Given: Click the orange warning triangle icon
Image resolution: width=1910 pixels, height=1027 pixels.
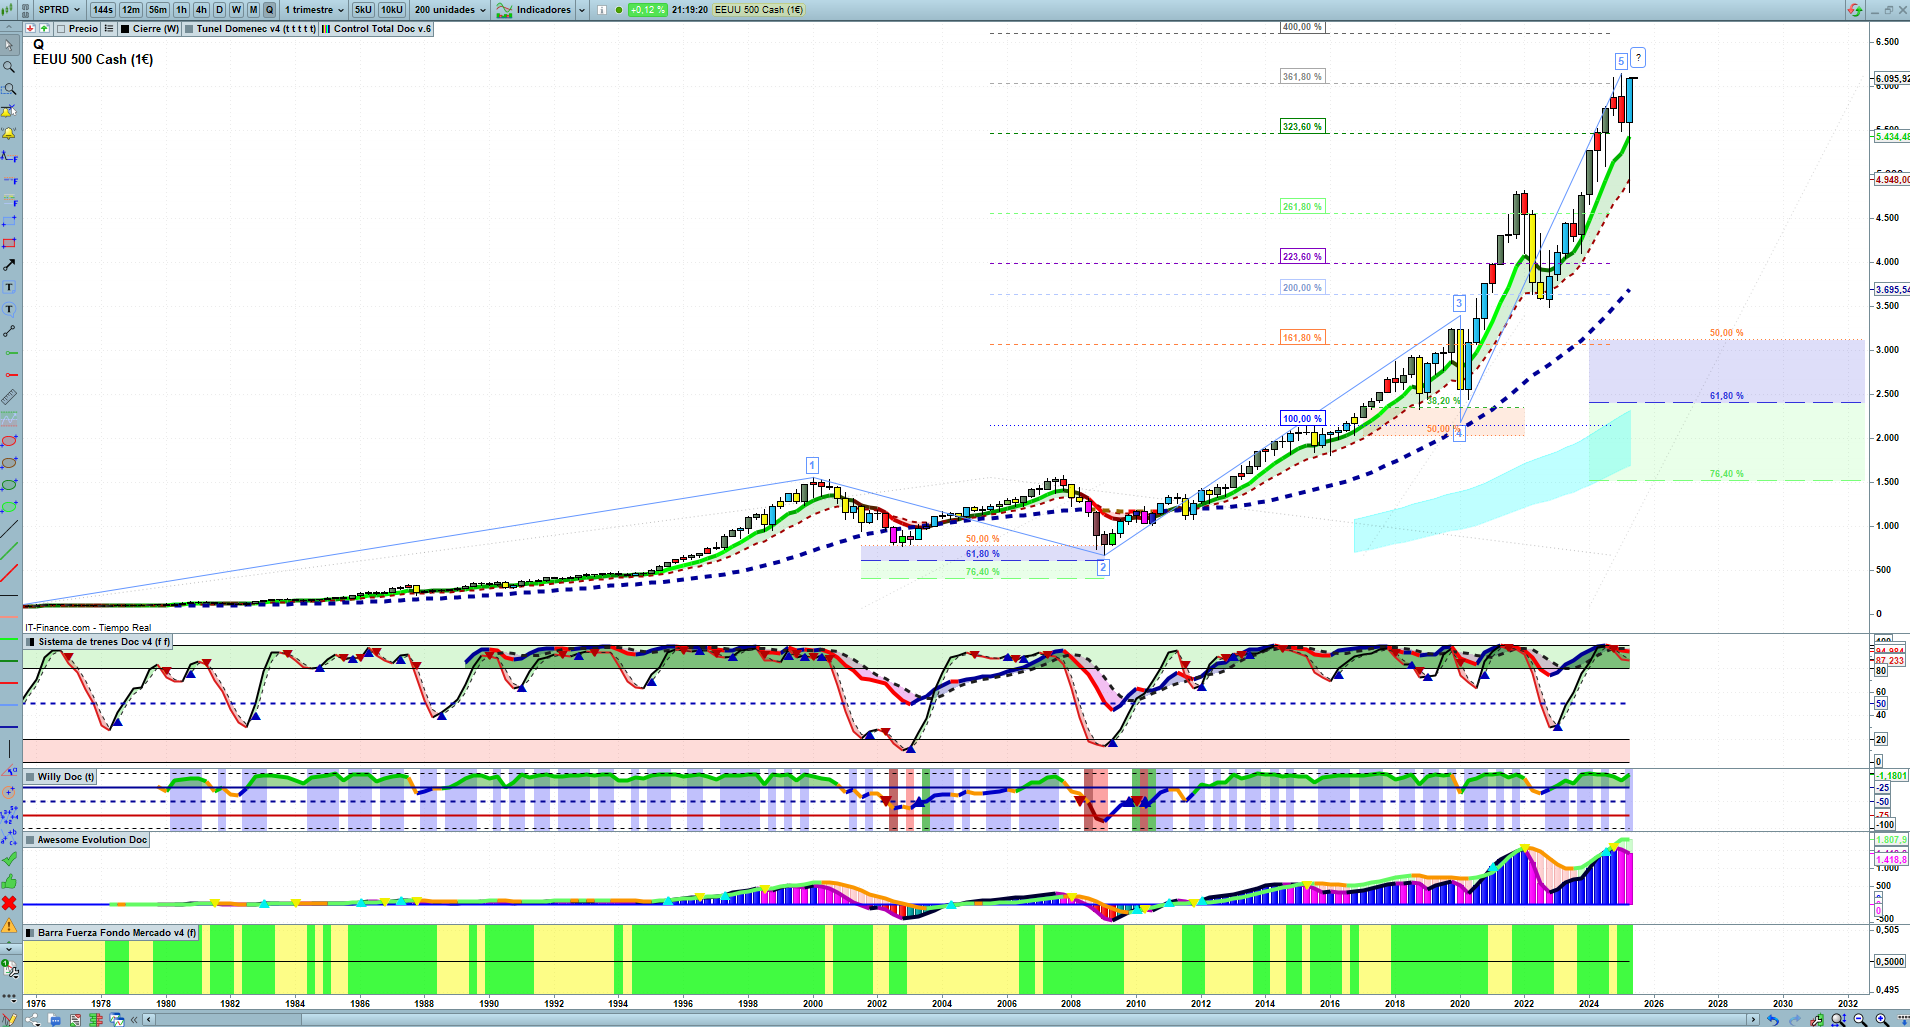Looking at the screenshot, I should click(x=9, y=925).
